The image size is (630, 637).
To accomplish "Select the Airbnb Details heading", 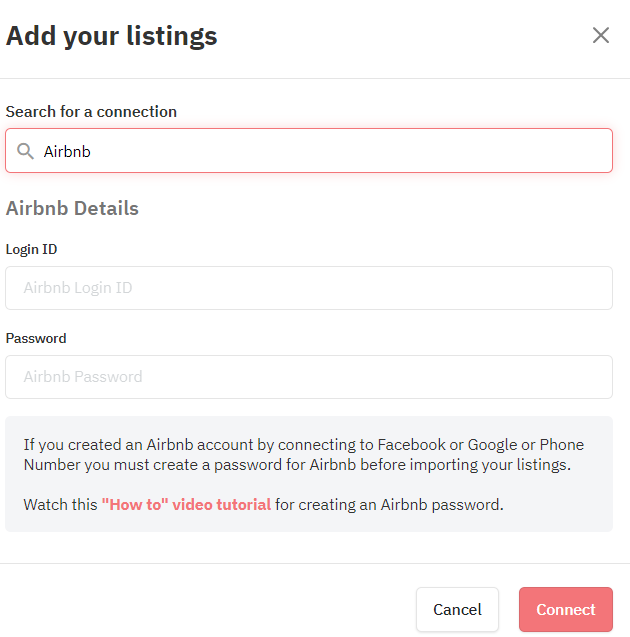I will [72, 208].
